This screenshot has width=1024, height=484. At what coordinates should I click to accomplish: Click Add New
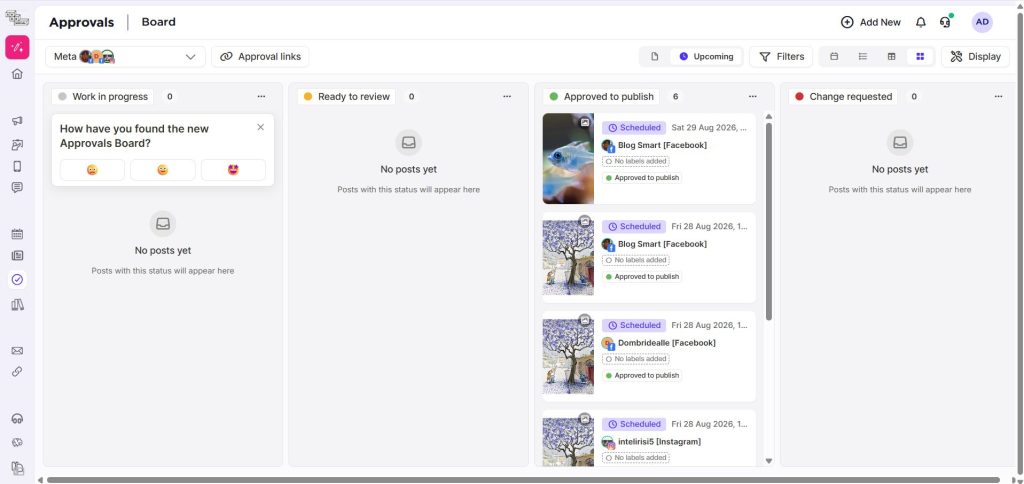pyautogui.click(x=871, y=22)
